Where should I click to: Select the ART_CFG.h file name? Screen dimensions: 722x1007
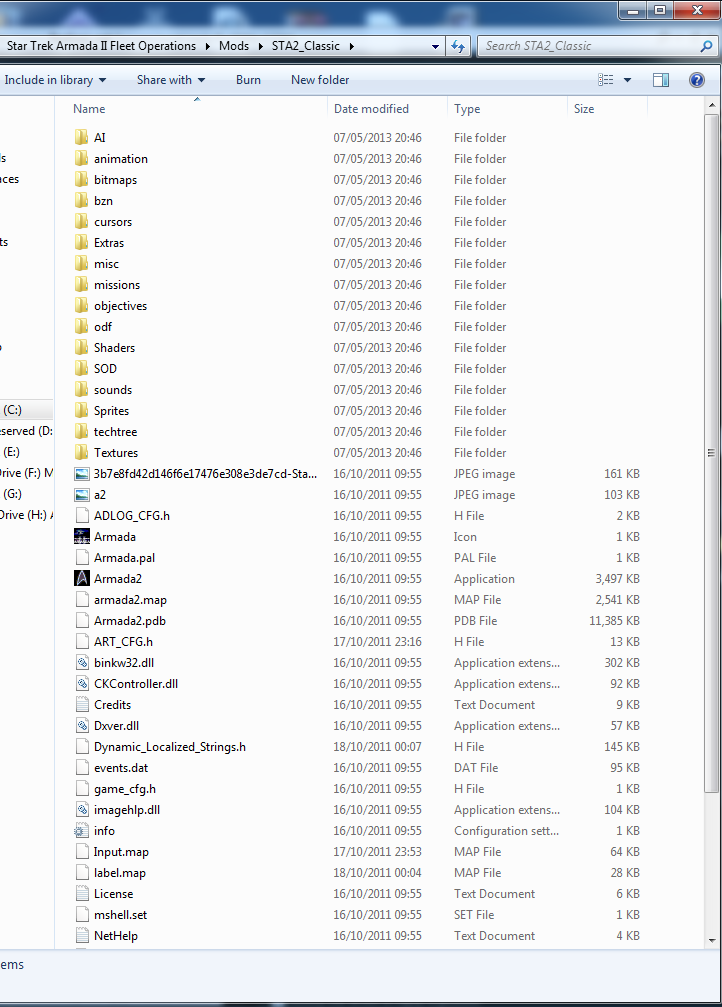pos(123,642)
